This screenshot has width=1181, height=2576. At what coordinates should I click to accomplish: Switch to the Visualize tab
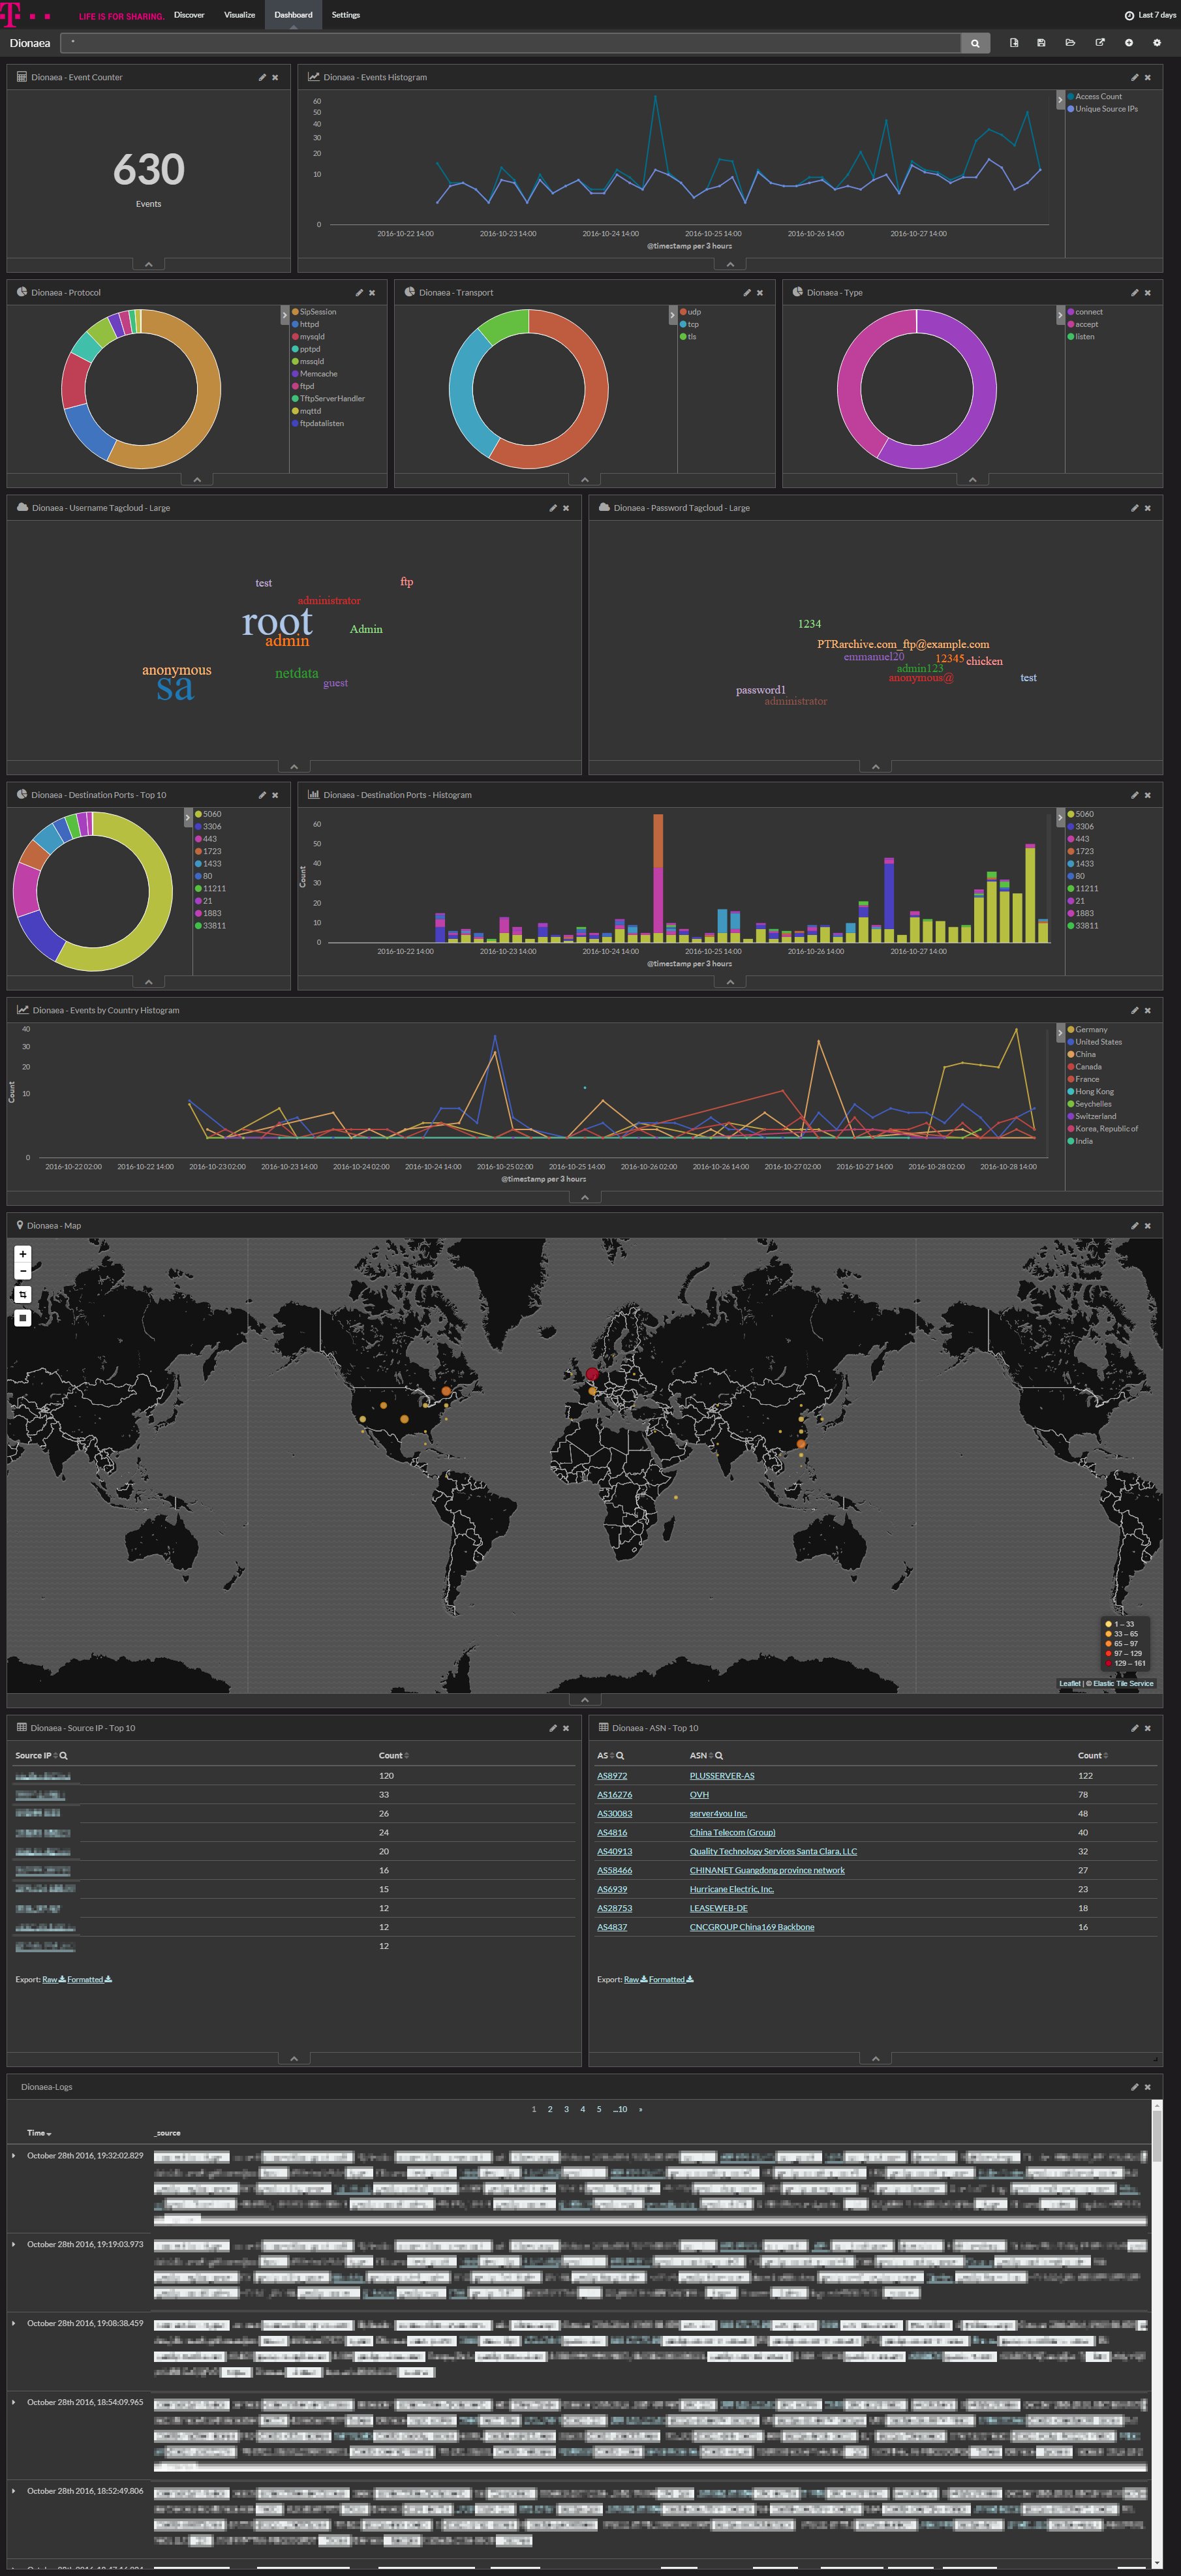[x=239, y=15]
